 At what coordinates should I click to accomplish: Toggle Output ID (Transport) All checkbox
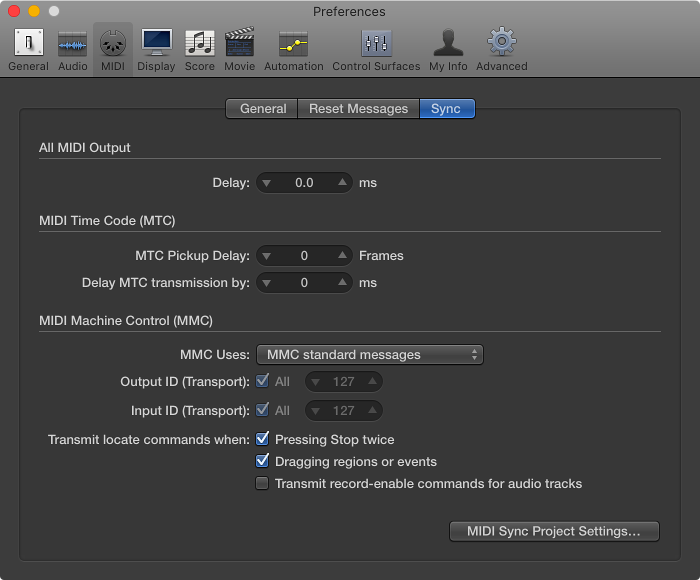(262, 381)
